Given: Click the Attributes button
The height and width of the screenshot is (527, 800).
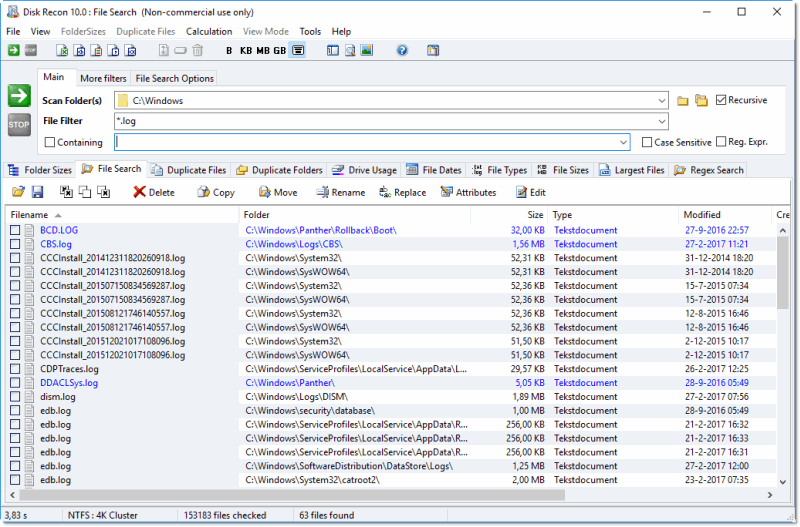Looking at the screenshot, I should (468, 192).
